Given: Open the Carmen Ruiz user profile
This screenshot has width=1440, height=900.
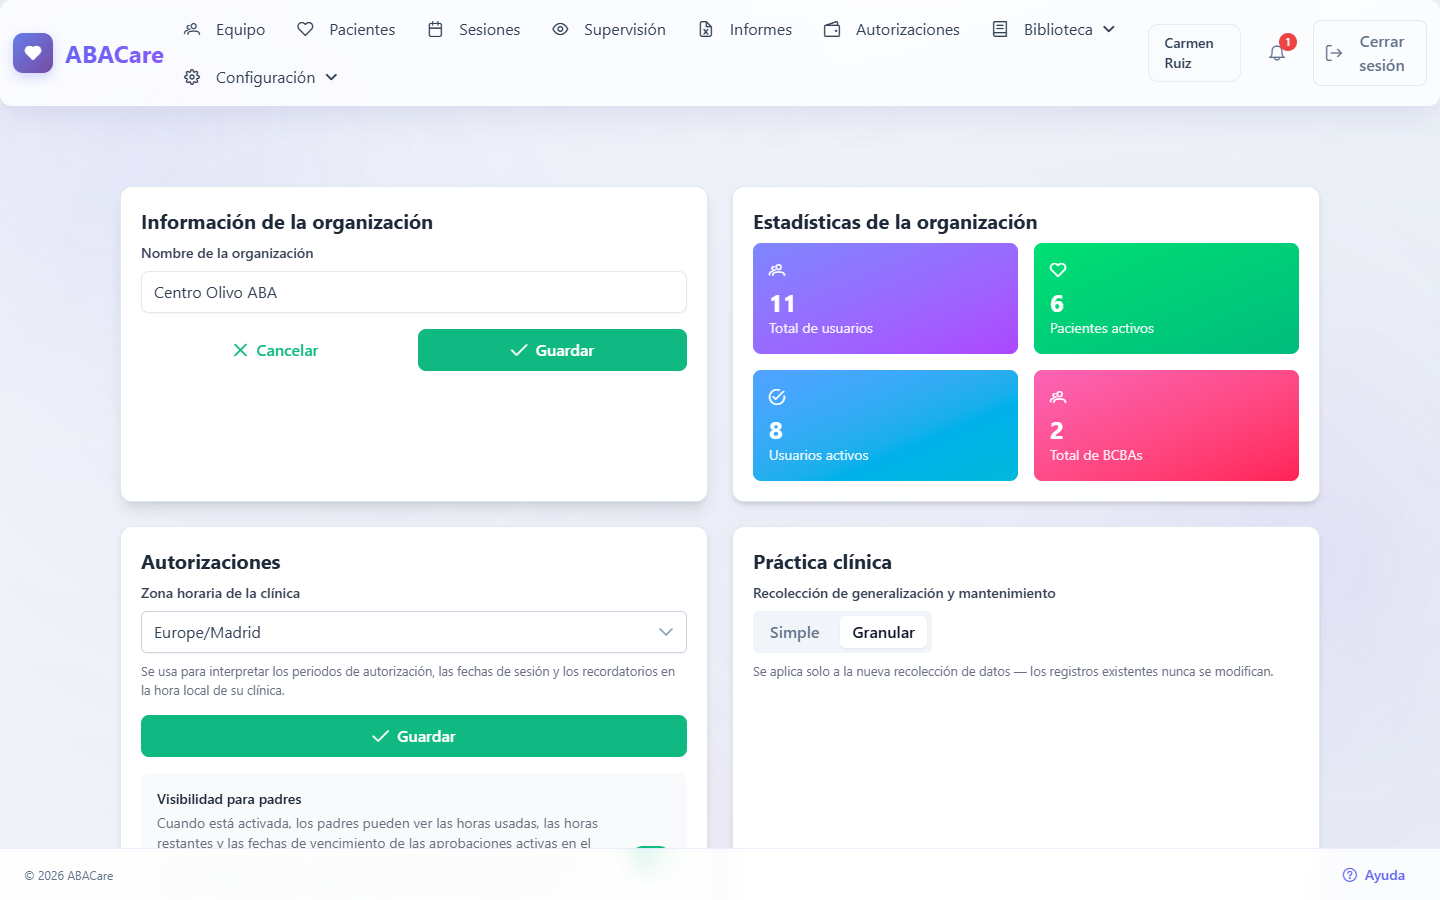Looking at the screenshot, I should click(x=1194, y=53).
